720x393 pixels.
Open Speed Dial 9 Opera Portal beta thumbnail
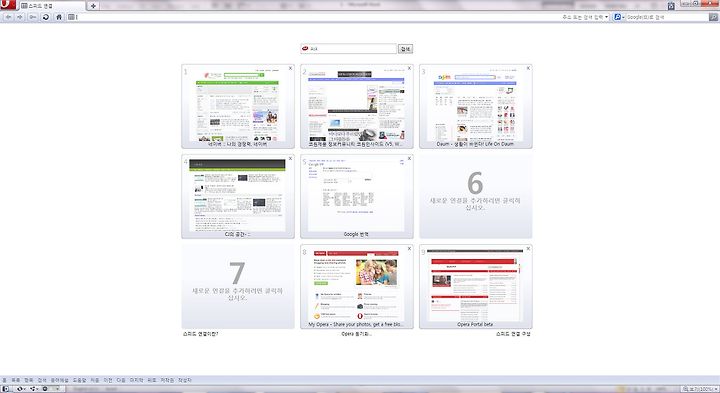[476, 286]
